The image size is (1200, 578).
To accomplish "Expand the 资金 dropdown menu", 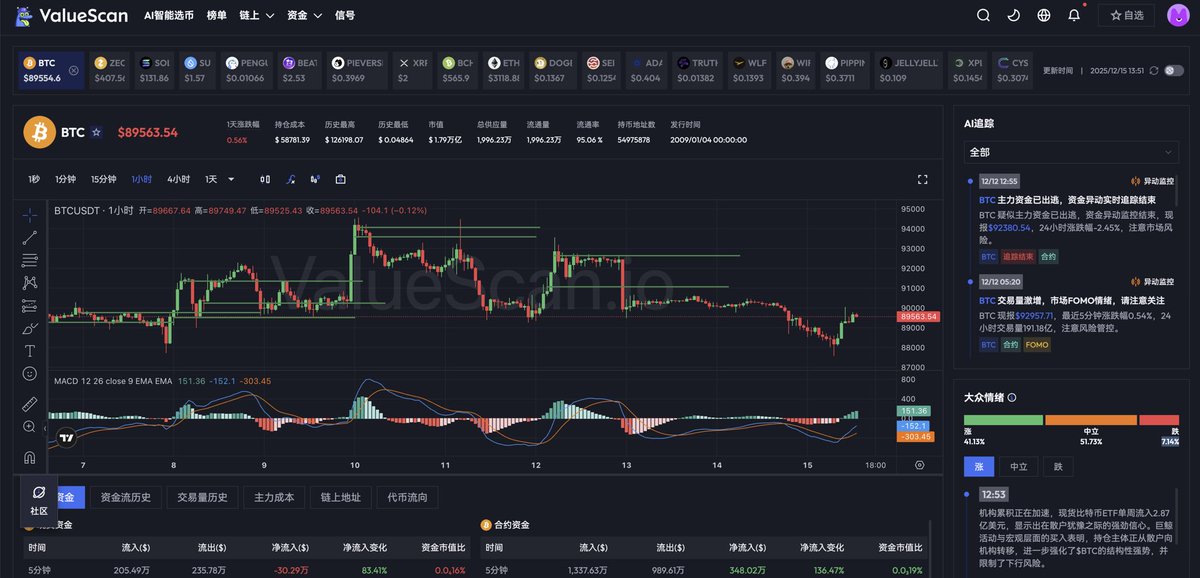I will coord(304,16).
